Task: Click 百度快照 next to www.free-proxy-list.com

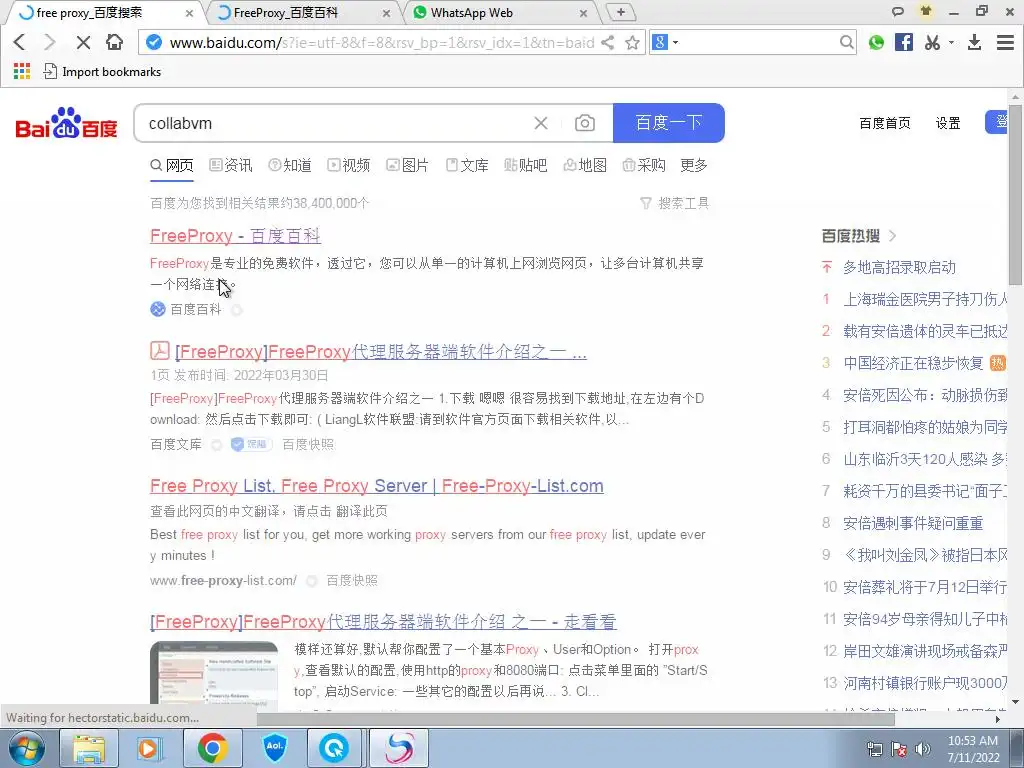Action: tap(351, 581)
